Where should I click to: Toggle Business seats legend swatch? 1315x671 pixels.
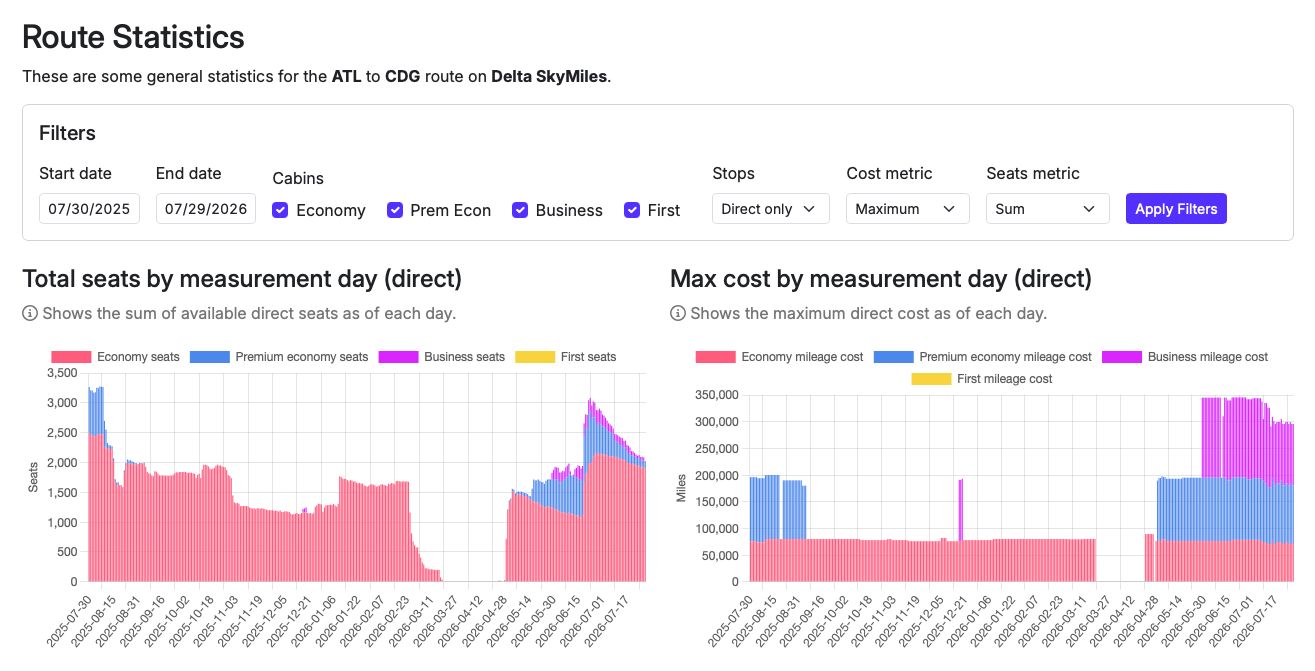[399, 357]
